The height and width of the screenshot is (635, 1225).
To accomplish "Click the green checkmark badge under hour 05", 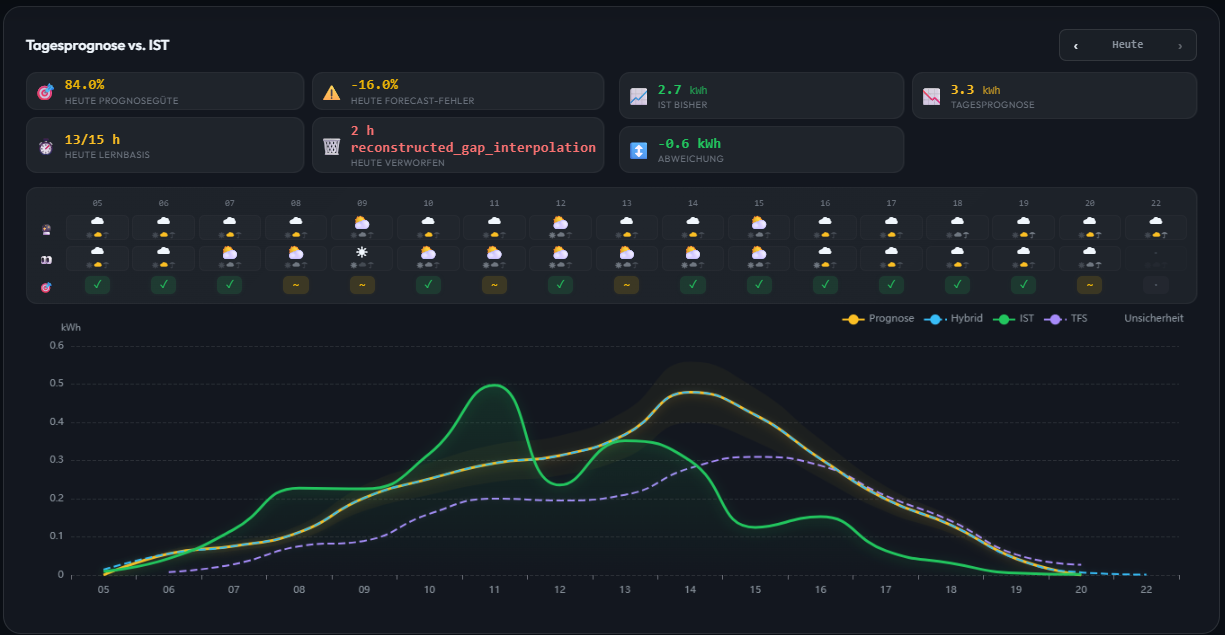I will point(97,285).
